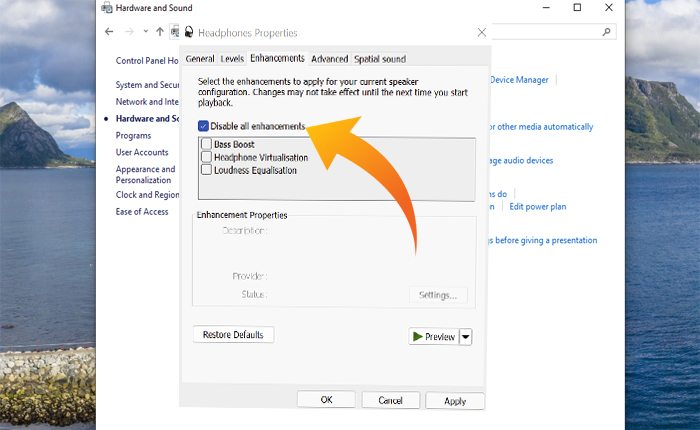Viewport: 700px width, 430px height.
Task: Expand the recent locations chevron
Action: [x=146, y=32]
